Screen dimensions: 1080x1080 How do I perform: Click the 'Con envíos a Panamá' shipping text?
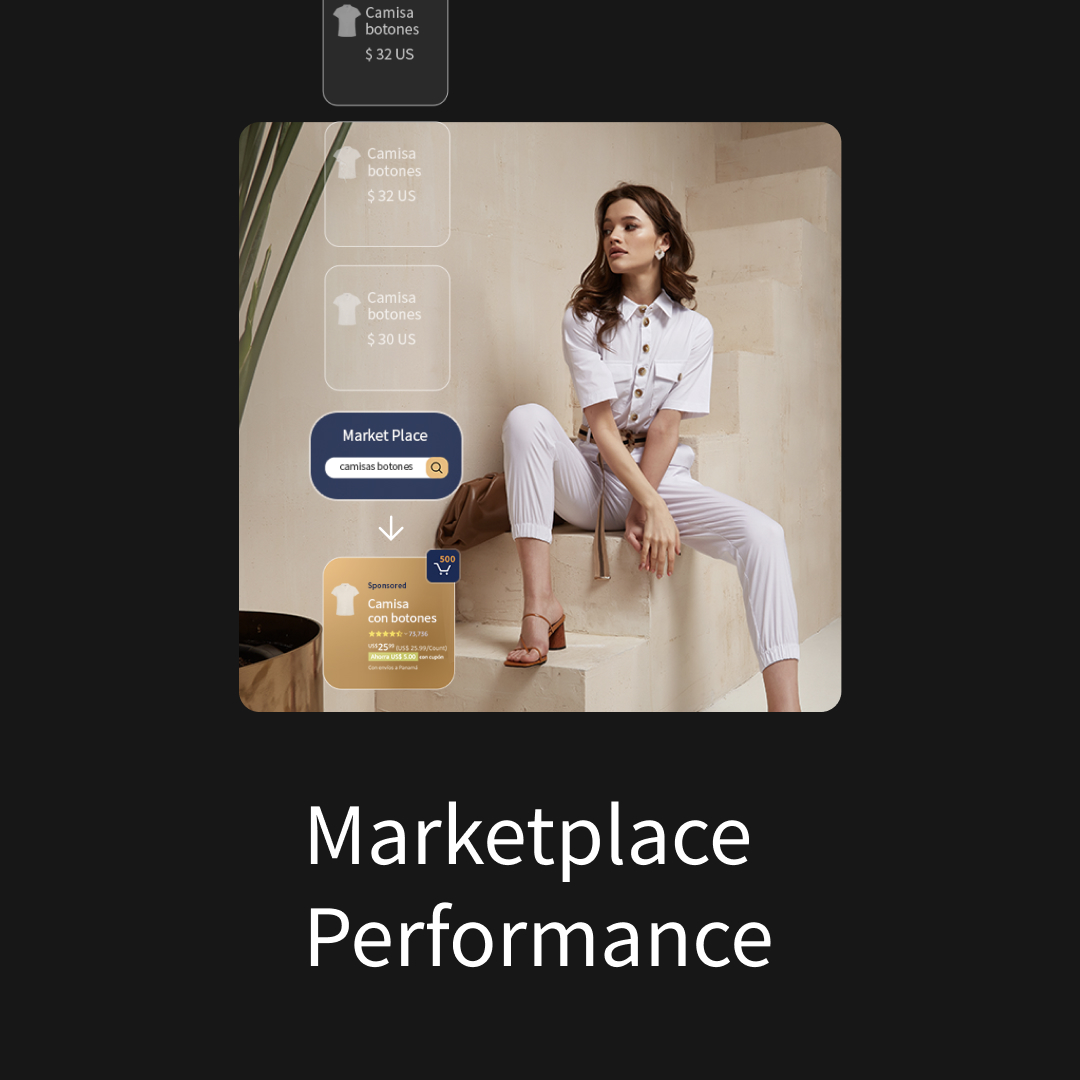393,667
